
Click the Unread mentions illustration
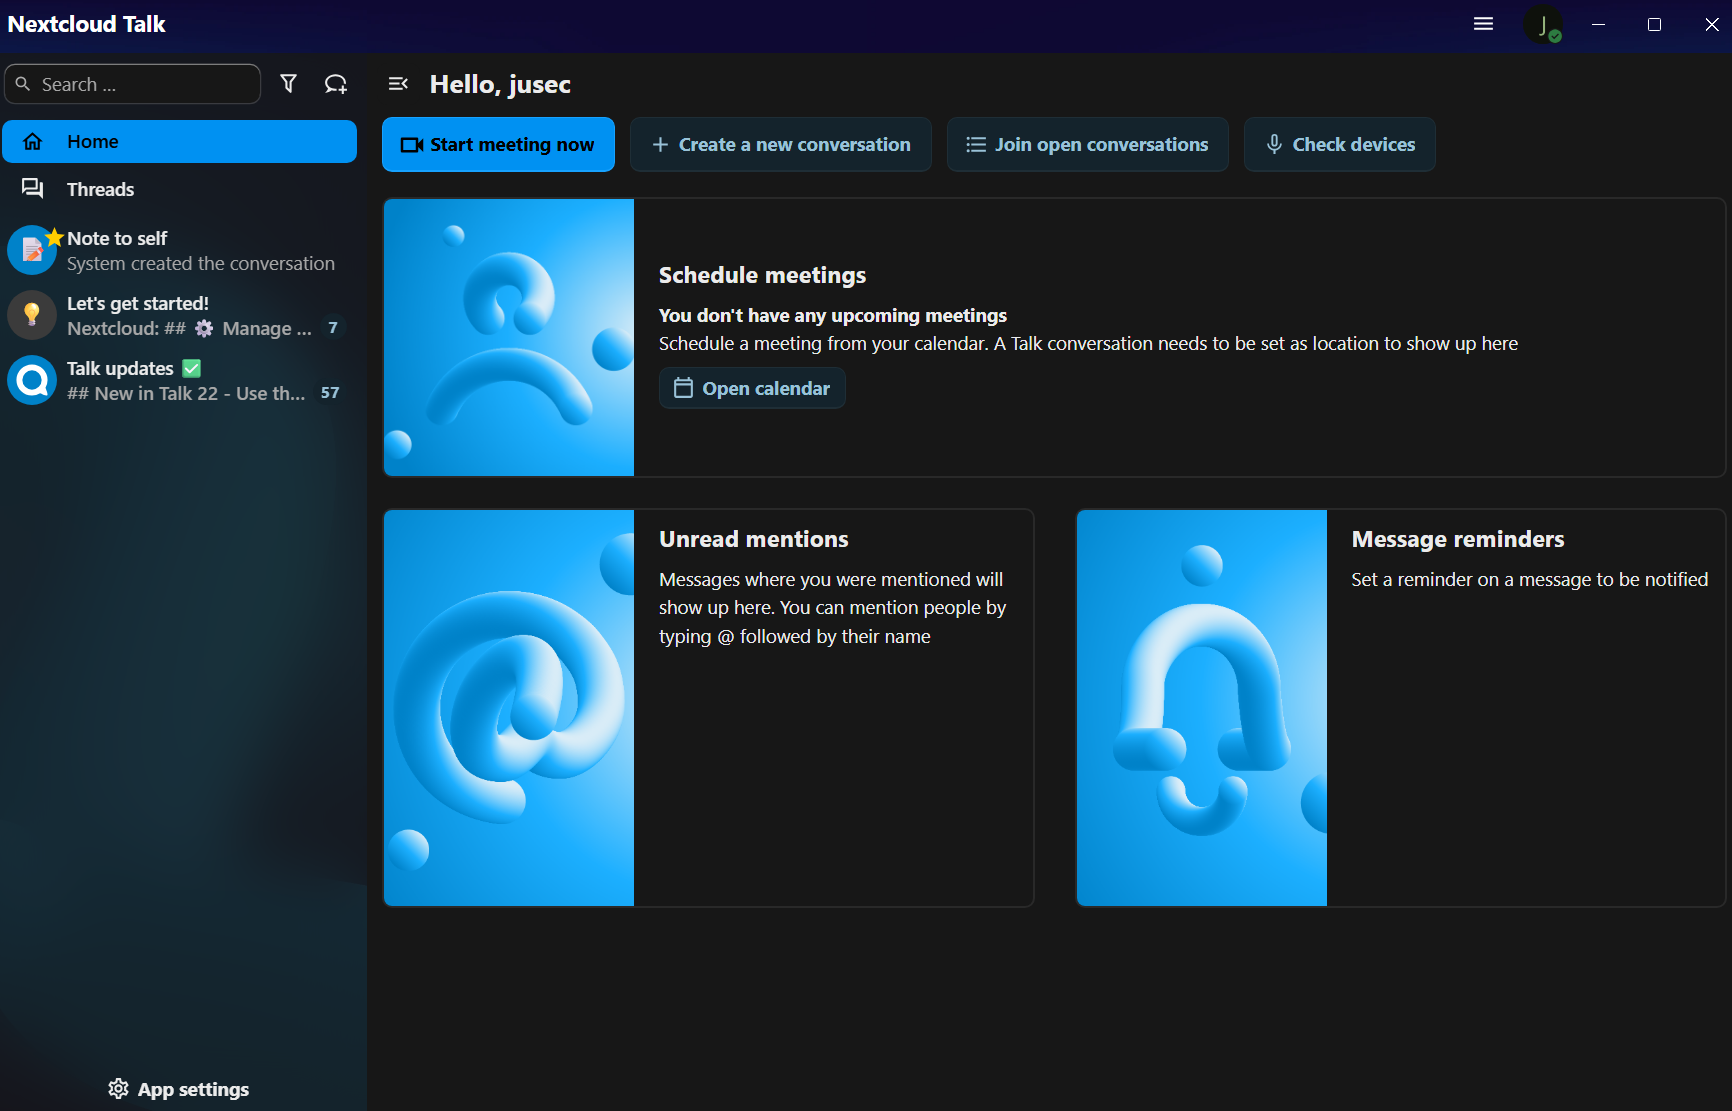point(509,708)
